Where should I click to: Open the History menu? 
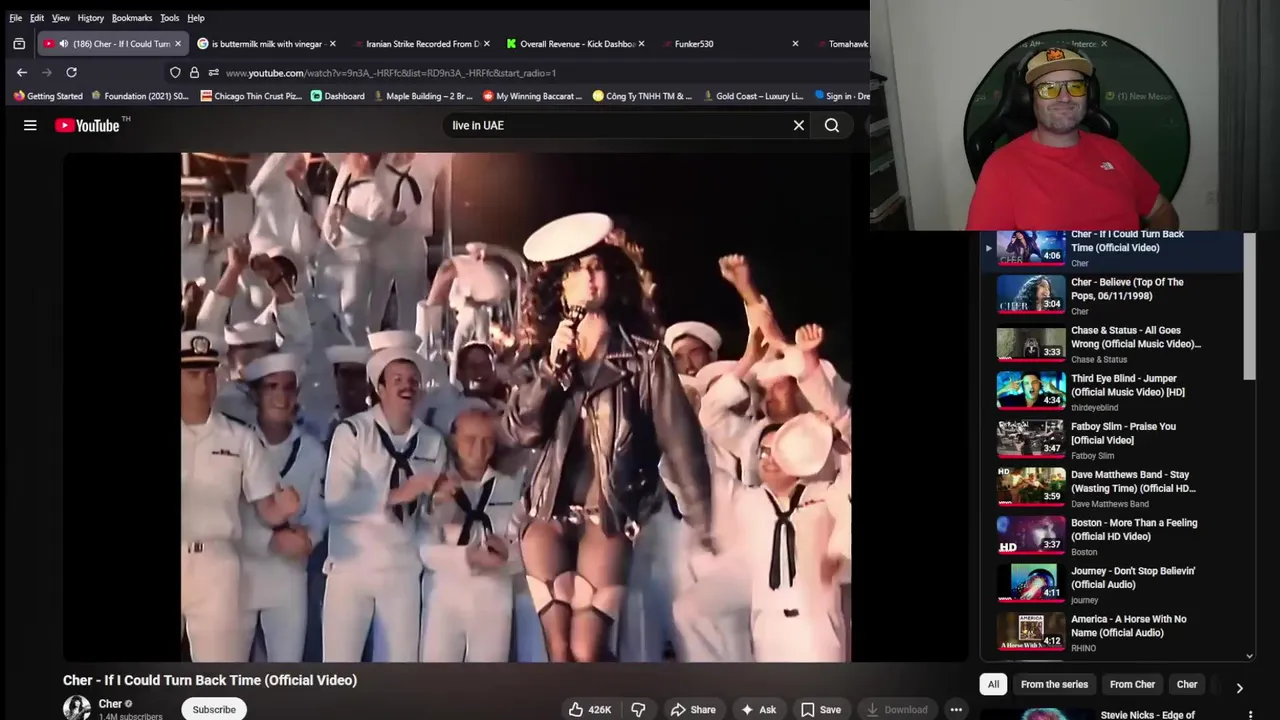click(x=90, y=18)
